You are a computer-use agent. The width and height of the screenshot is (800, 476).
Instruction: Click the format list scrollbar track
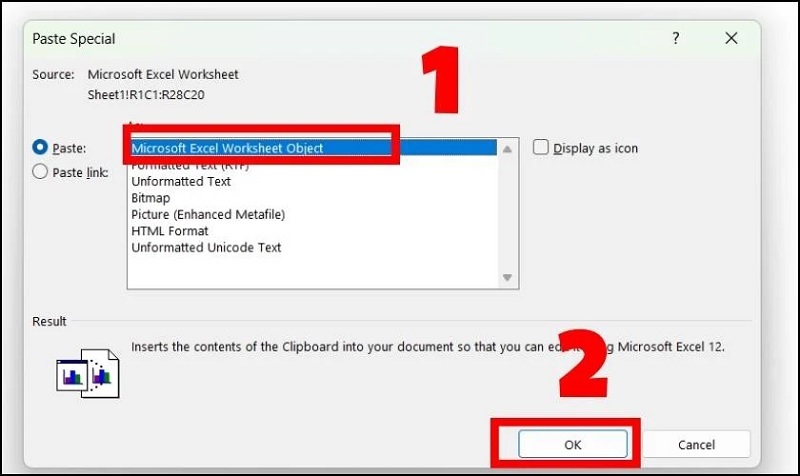pos(507,213)
